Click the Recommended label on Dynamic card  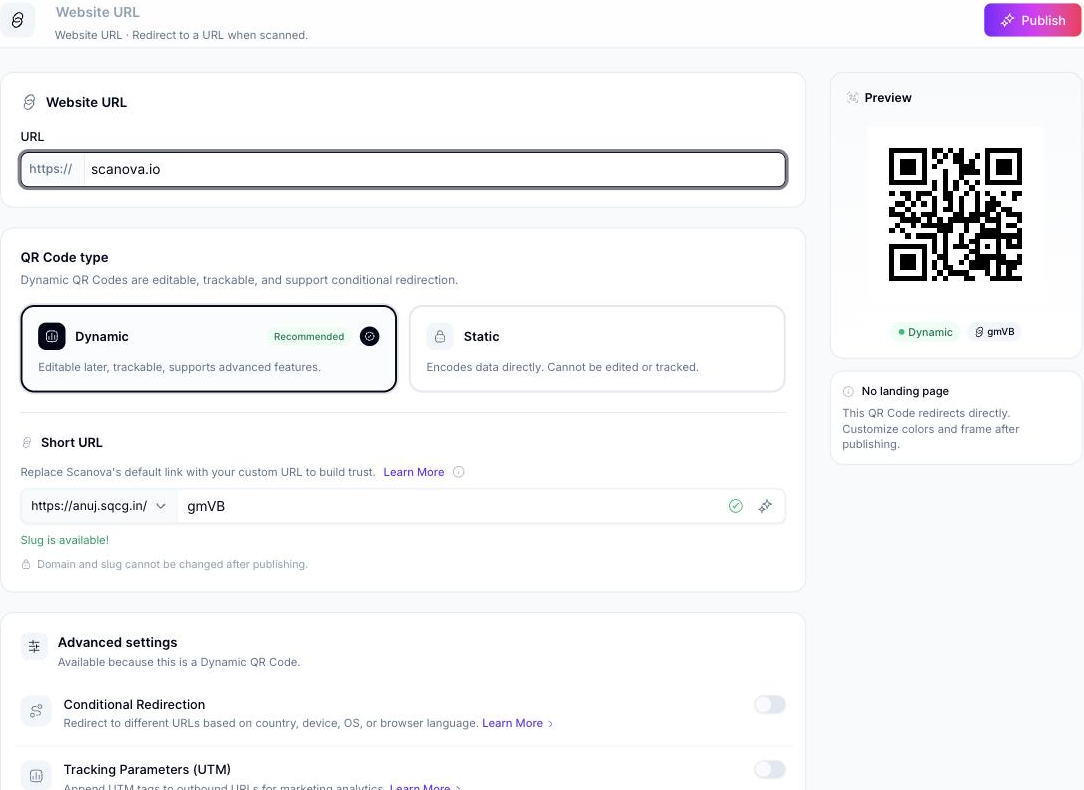(309, 337)
